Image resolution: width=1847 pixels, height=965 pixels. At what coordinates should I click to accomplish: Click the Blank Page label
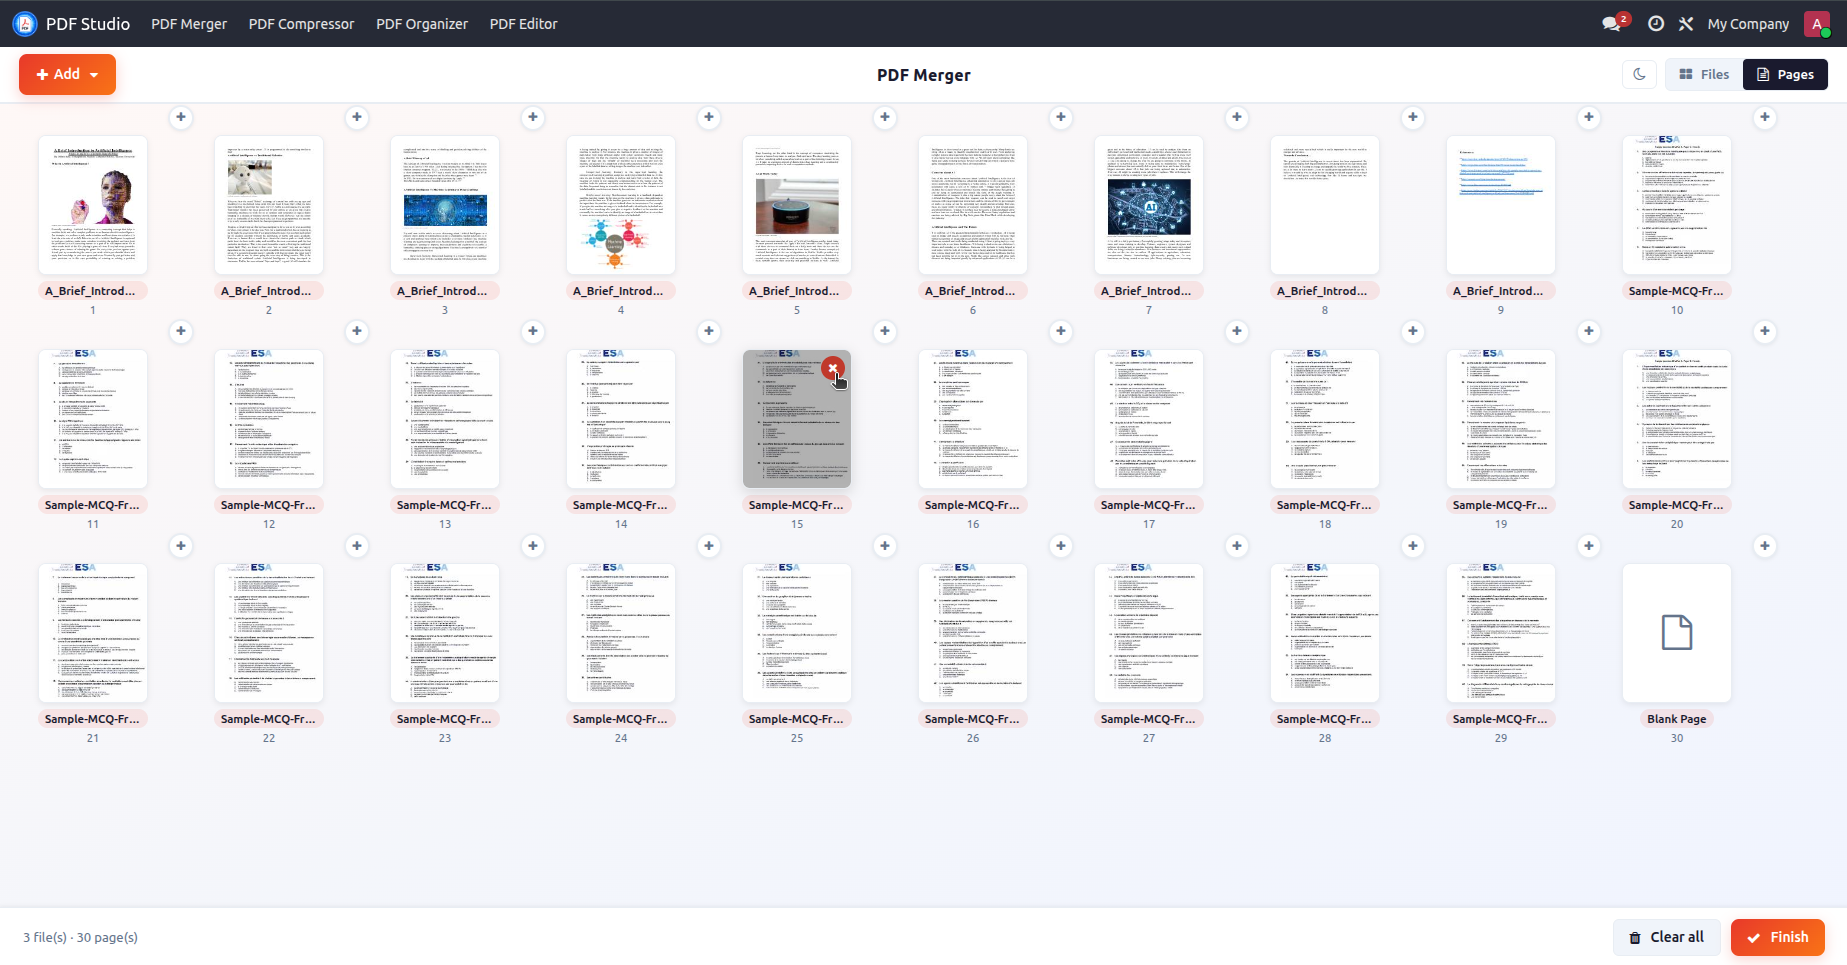pos(1677,719)
